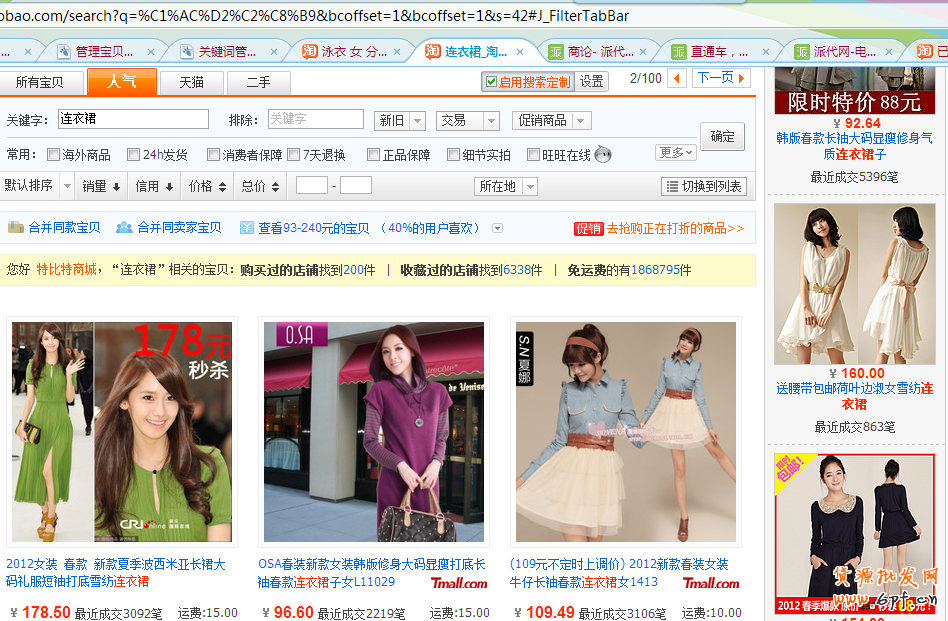Screen dimensions: 948x621
Task: Sort by 销量 descending arrow
Action: pos(116,187)
